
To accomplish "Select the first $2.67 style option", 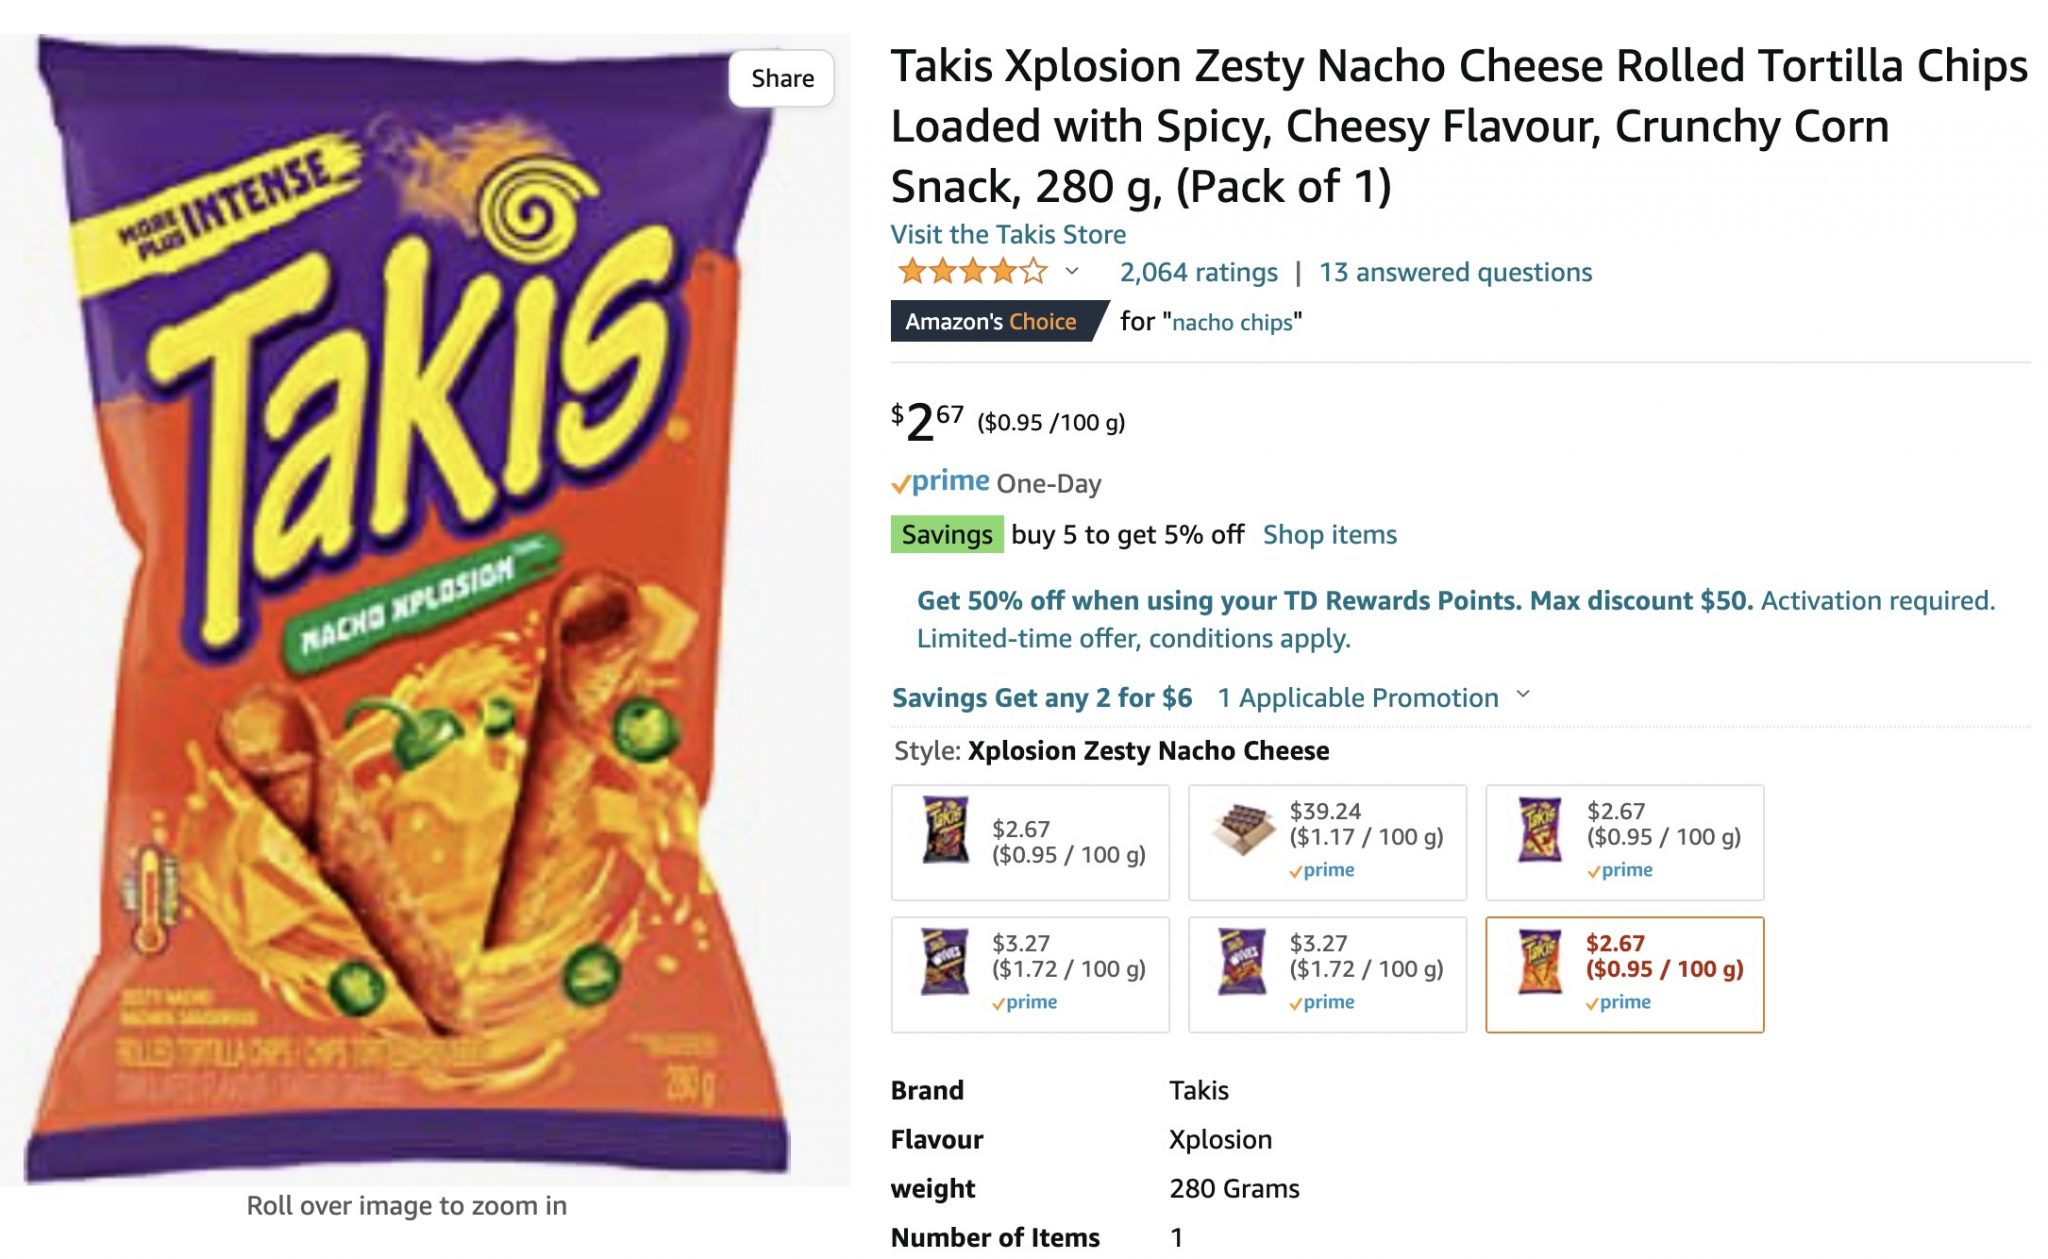I will coord(1030,841).
